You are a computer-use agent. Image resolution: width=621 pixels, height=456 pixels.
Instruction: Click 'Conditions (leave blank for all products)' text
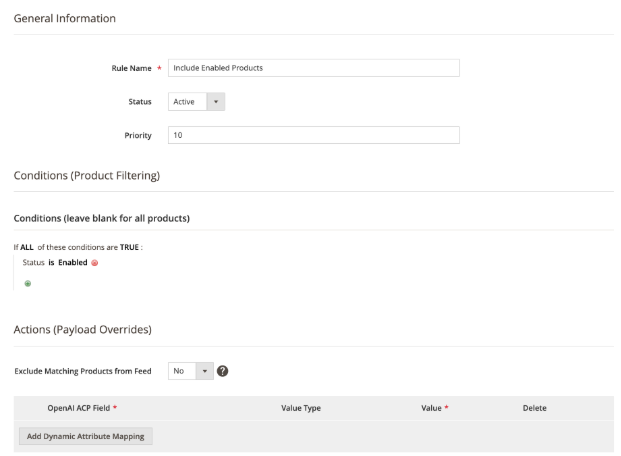tap(102, 218)
